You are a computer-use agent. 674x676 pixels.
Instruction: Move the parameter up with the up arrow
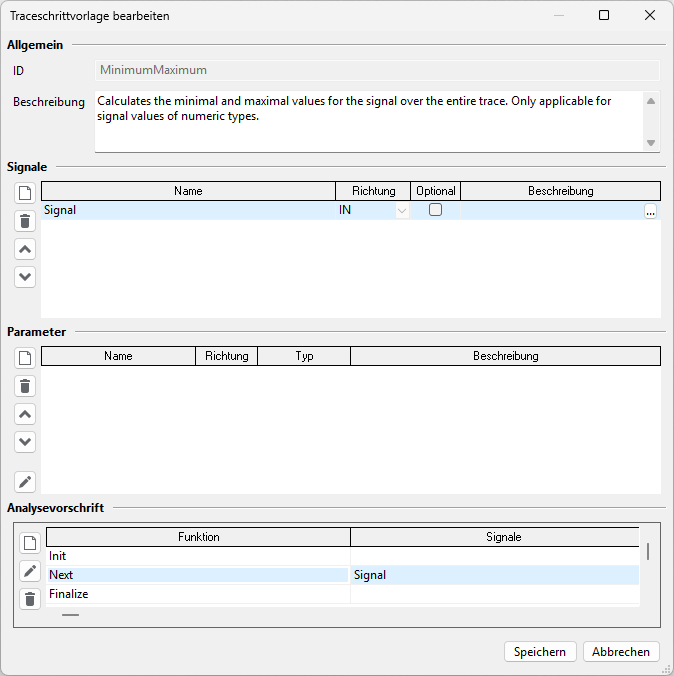[25, 414]
